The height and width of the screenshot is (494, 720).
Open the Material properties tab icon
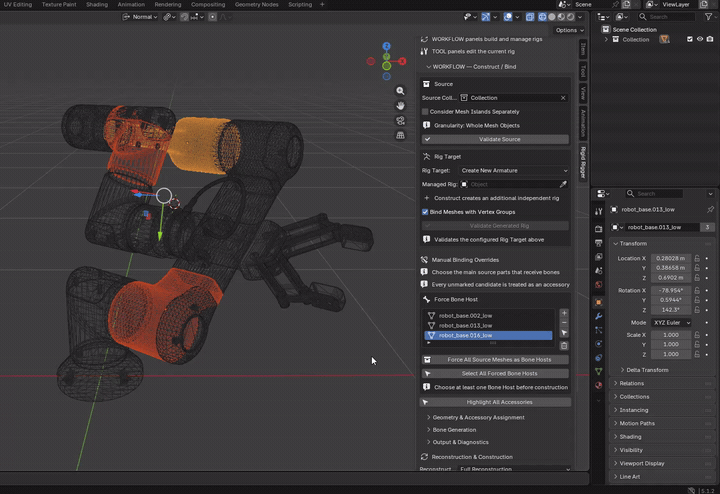coord(598,385)
